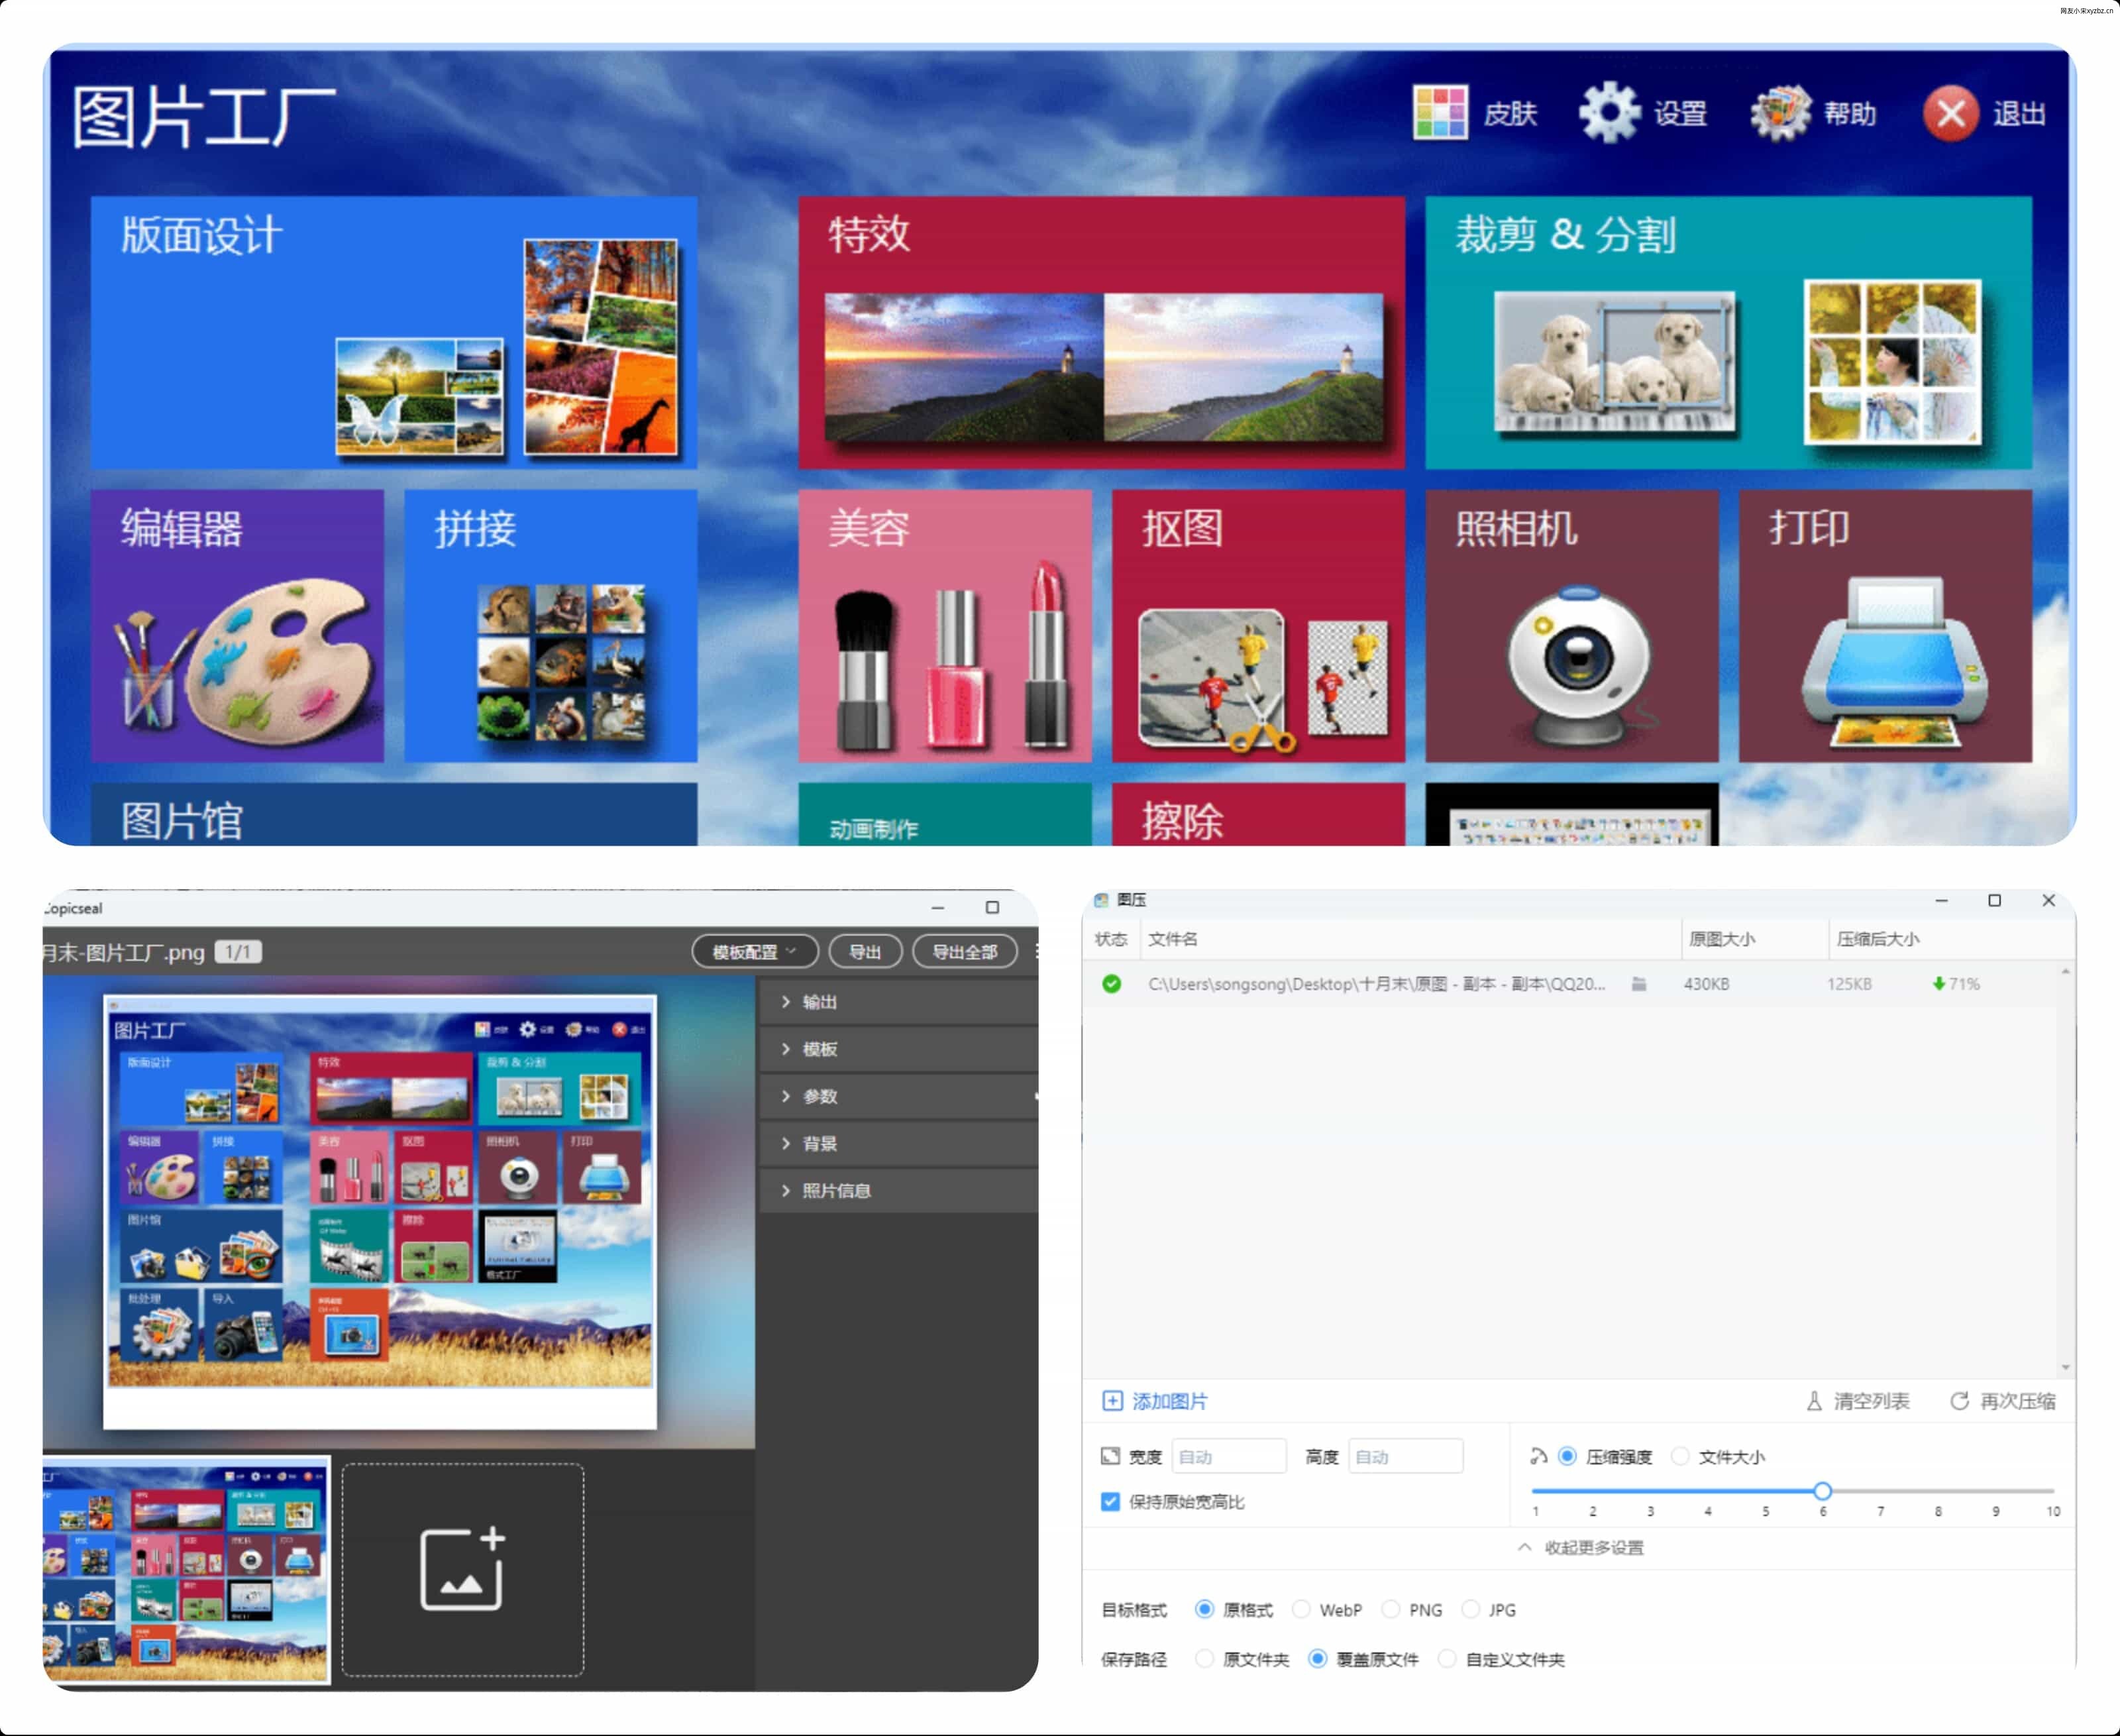Open the 帮助 help icon

click(x=1780, y=112)
